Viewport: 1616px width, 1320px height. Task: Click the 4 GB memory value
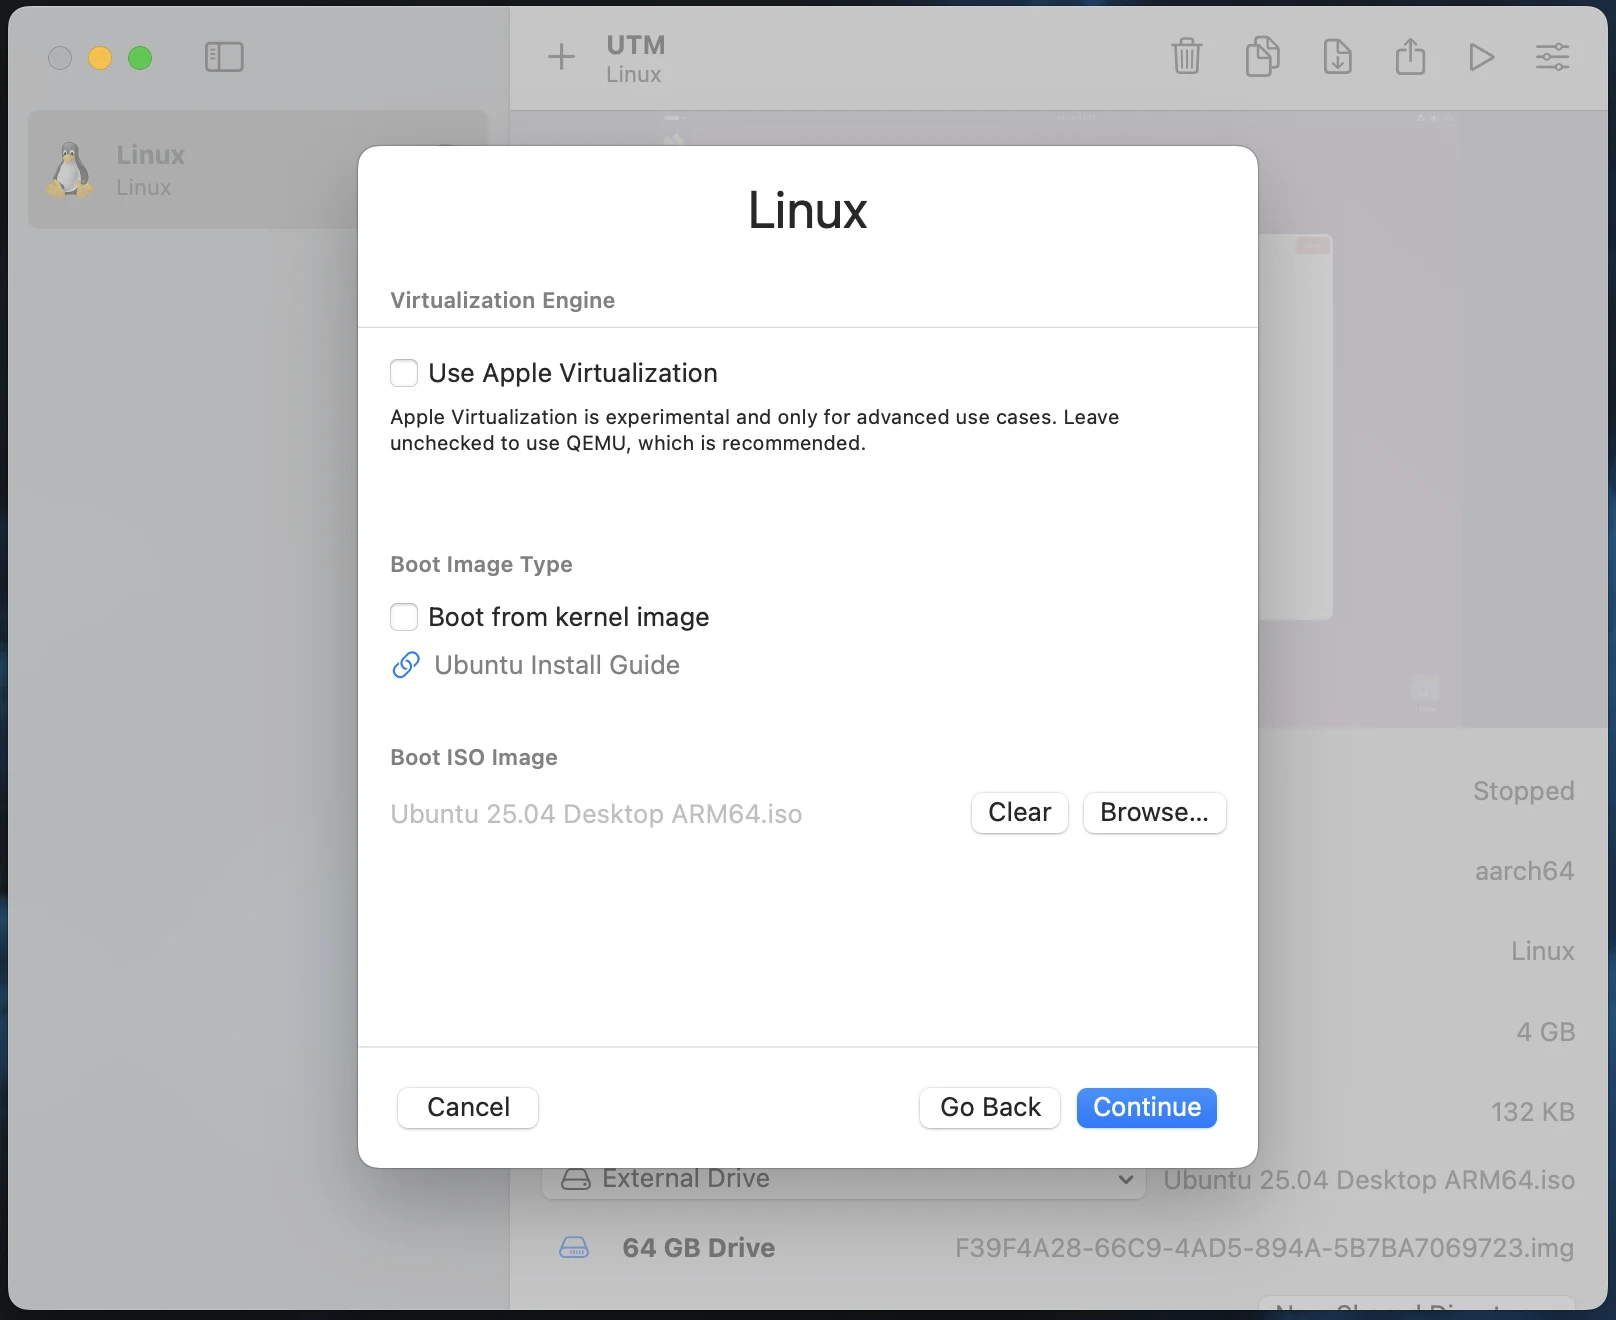coord(1545,1032)
